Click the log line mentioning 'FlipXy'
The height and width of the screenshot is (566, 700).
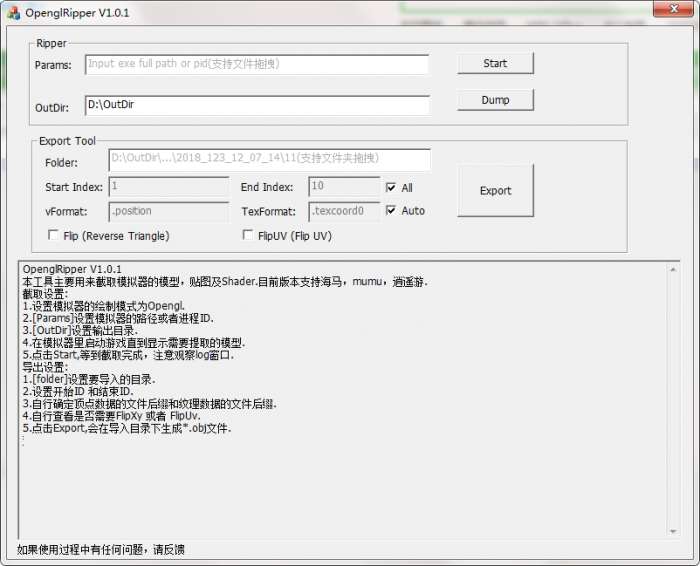click(112, 416)
